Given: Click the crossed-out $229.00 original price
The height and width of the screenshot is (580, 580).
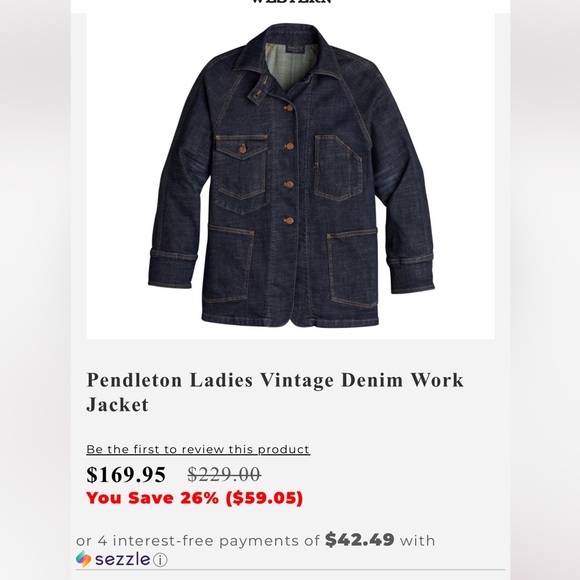Looking at the screenshot, I should point(224,474).
